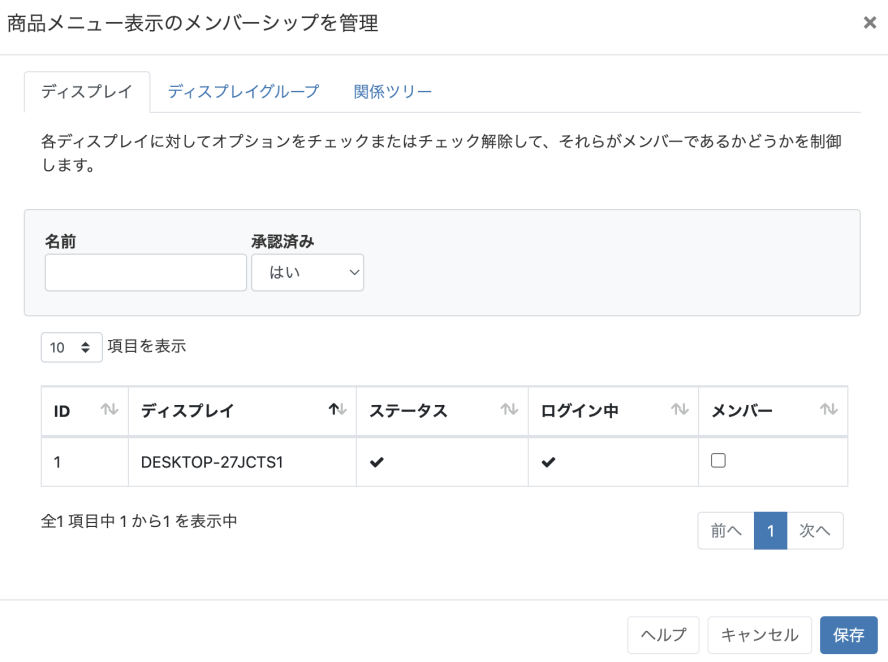Image resolution: width=888 pixels, height=662 pixels.
Task: Sort by ステータス column arrow icon
Action: 509,409
